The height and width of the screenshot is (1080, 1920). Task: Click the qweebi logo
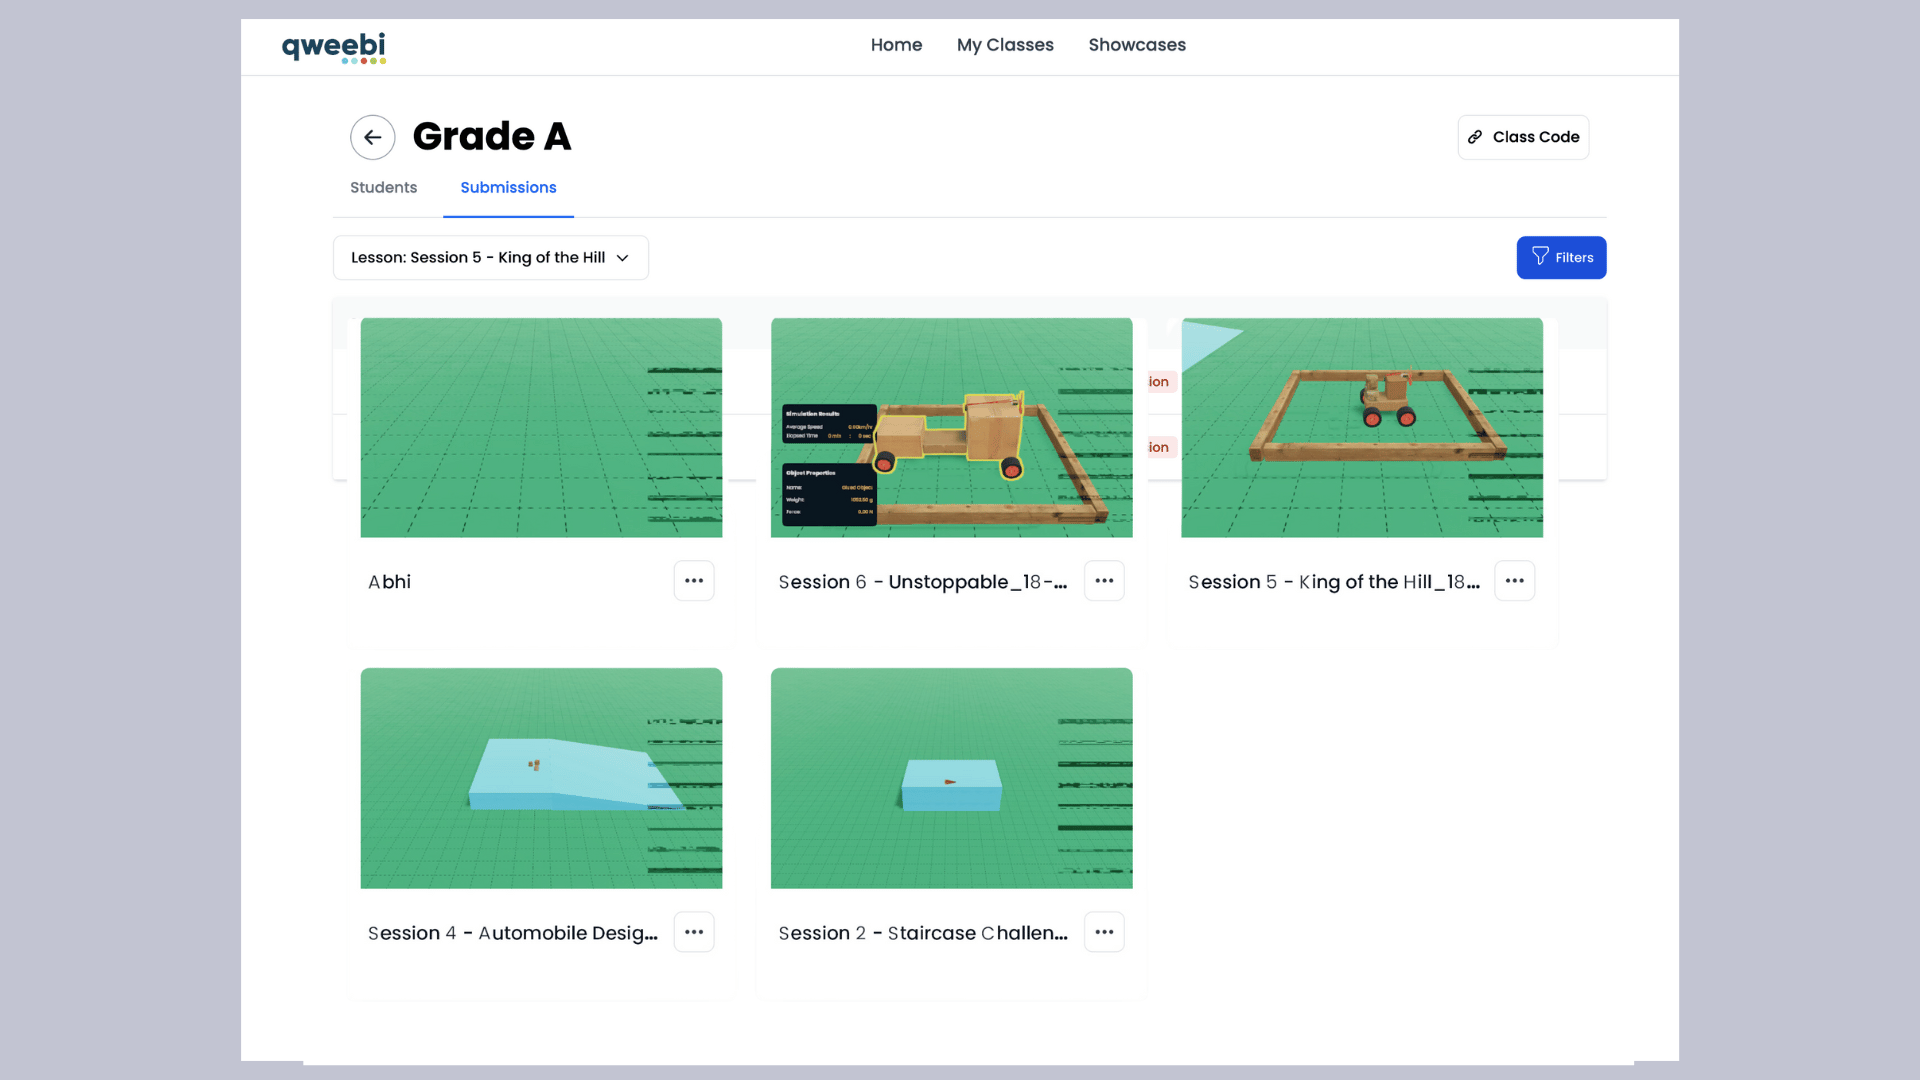[x=333, y=47]
